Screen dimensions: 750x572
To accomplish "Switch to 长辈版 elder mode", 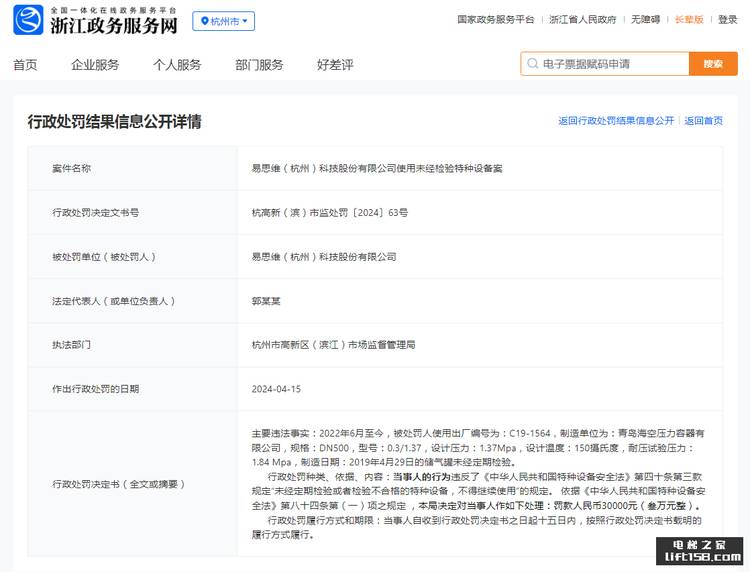I will coord(689,20).
